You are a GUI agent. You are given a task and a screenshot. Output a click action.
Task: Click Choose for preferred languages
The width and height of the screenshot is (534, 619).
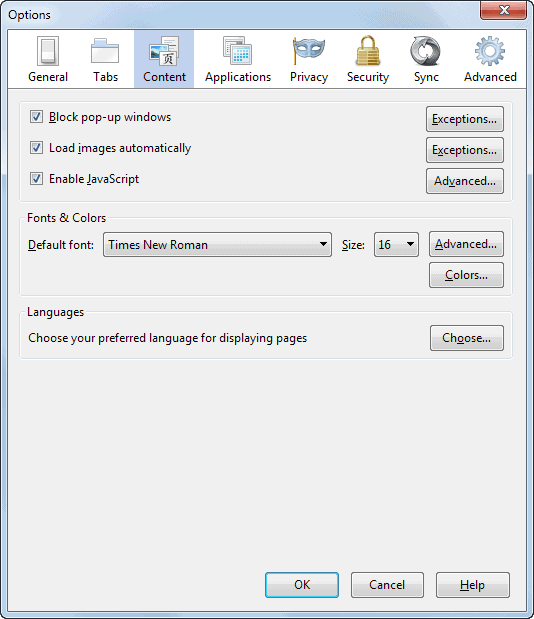(x=467, y=338)
